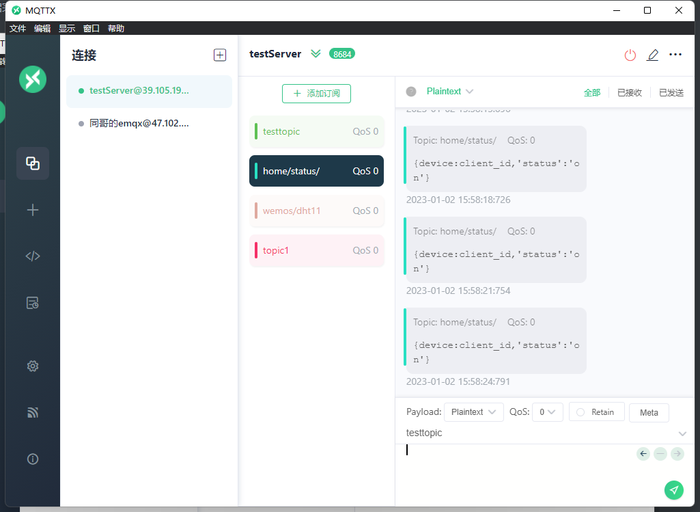
Task: Open the 显示 menu
Action: [x=67, y=29]
